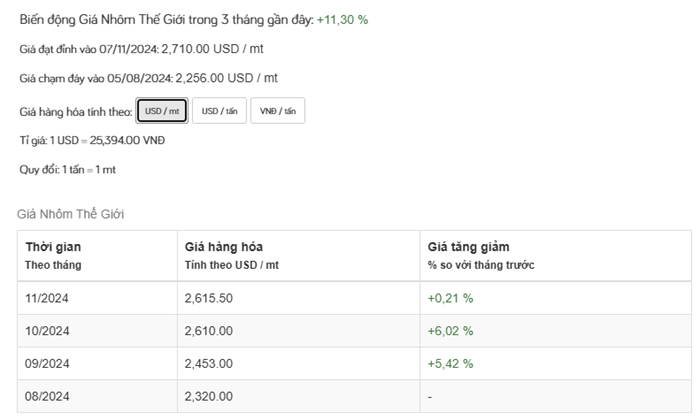Select the 10/2024 row date cell
The height and width of the screenshot is (420, 700).
click(47, 331)
